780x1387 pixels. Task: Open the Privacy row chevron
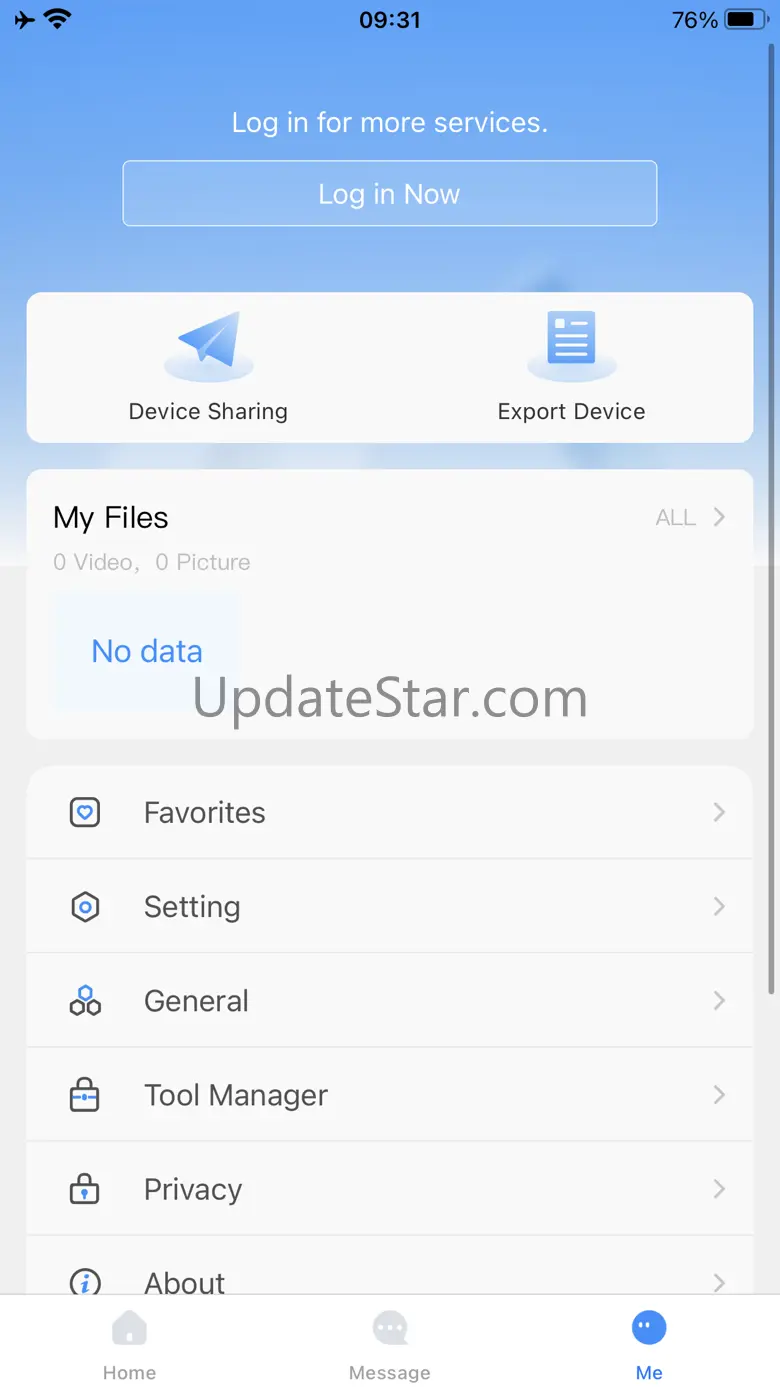719,1189
